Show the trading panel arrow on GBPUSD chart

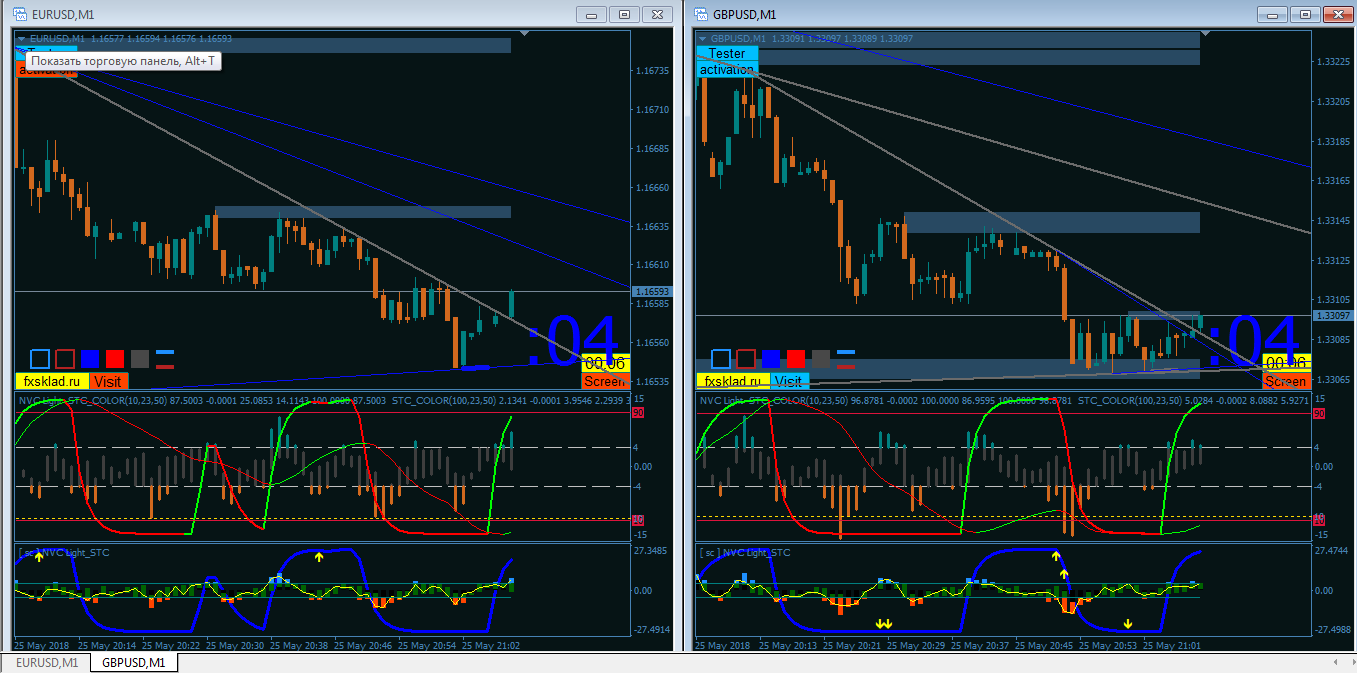click(703, 39)
